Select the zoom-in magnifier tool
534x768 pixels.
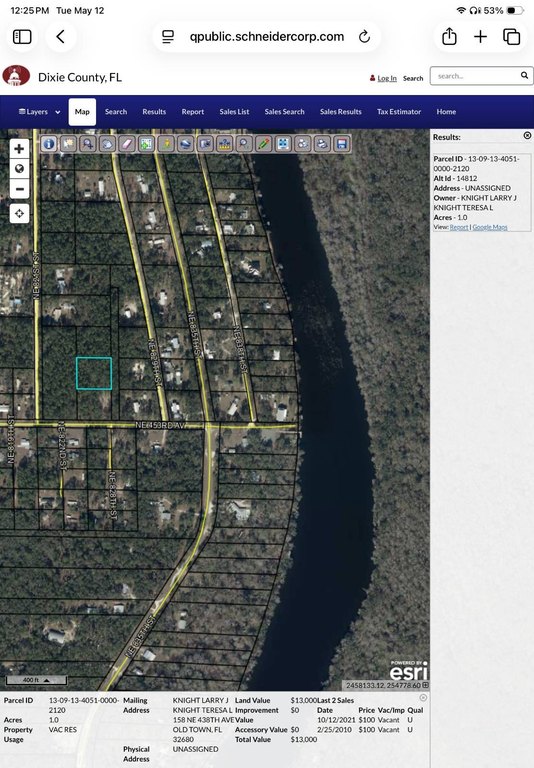(88, 144)
